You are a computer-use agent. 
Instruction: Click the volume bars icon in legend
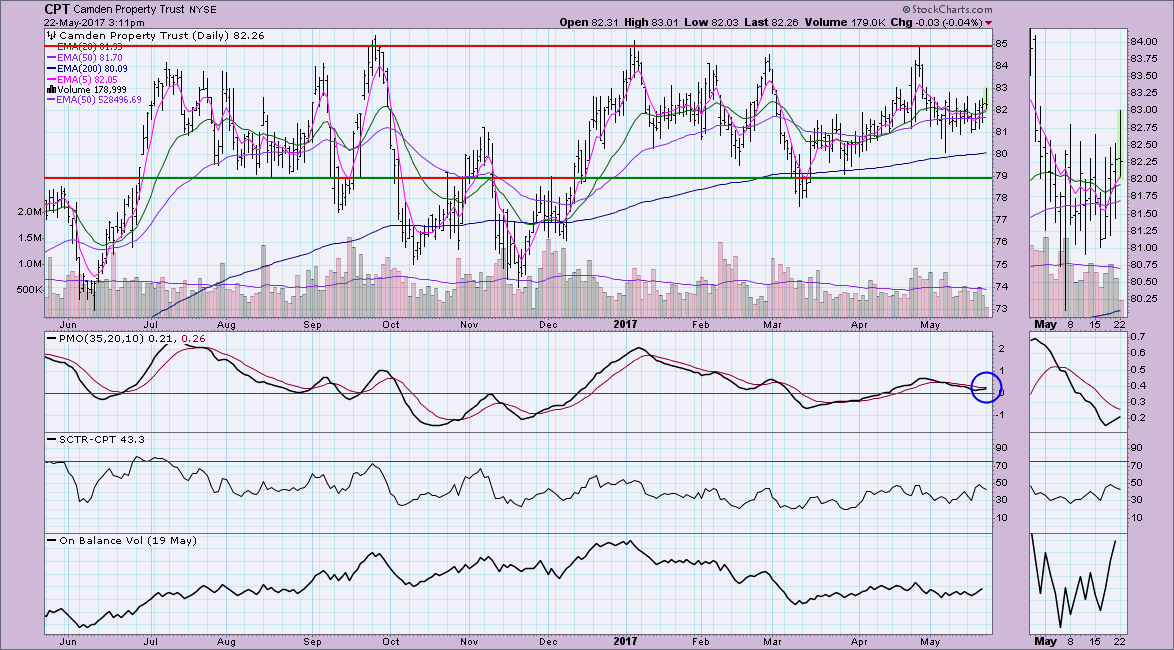[50, 88]
